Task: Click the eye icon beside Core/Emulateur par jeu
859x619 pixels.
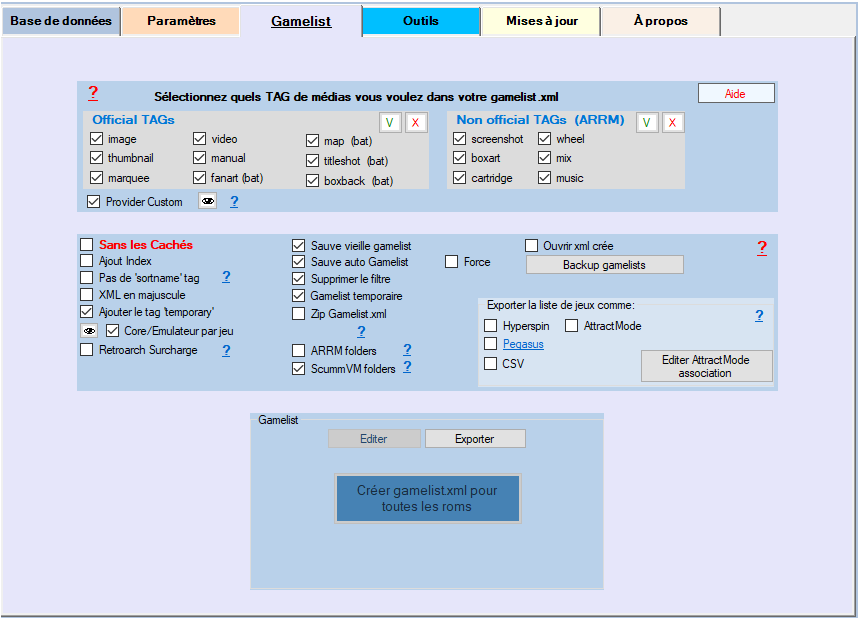Action: 90,330
